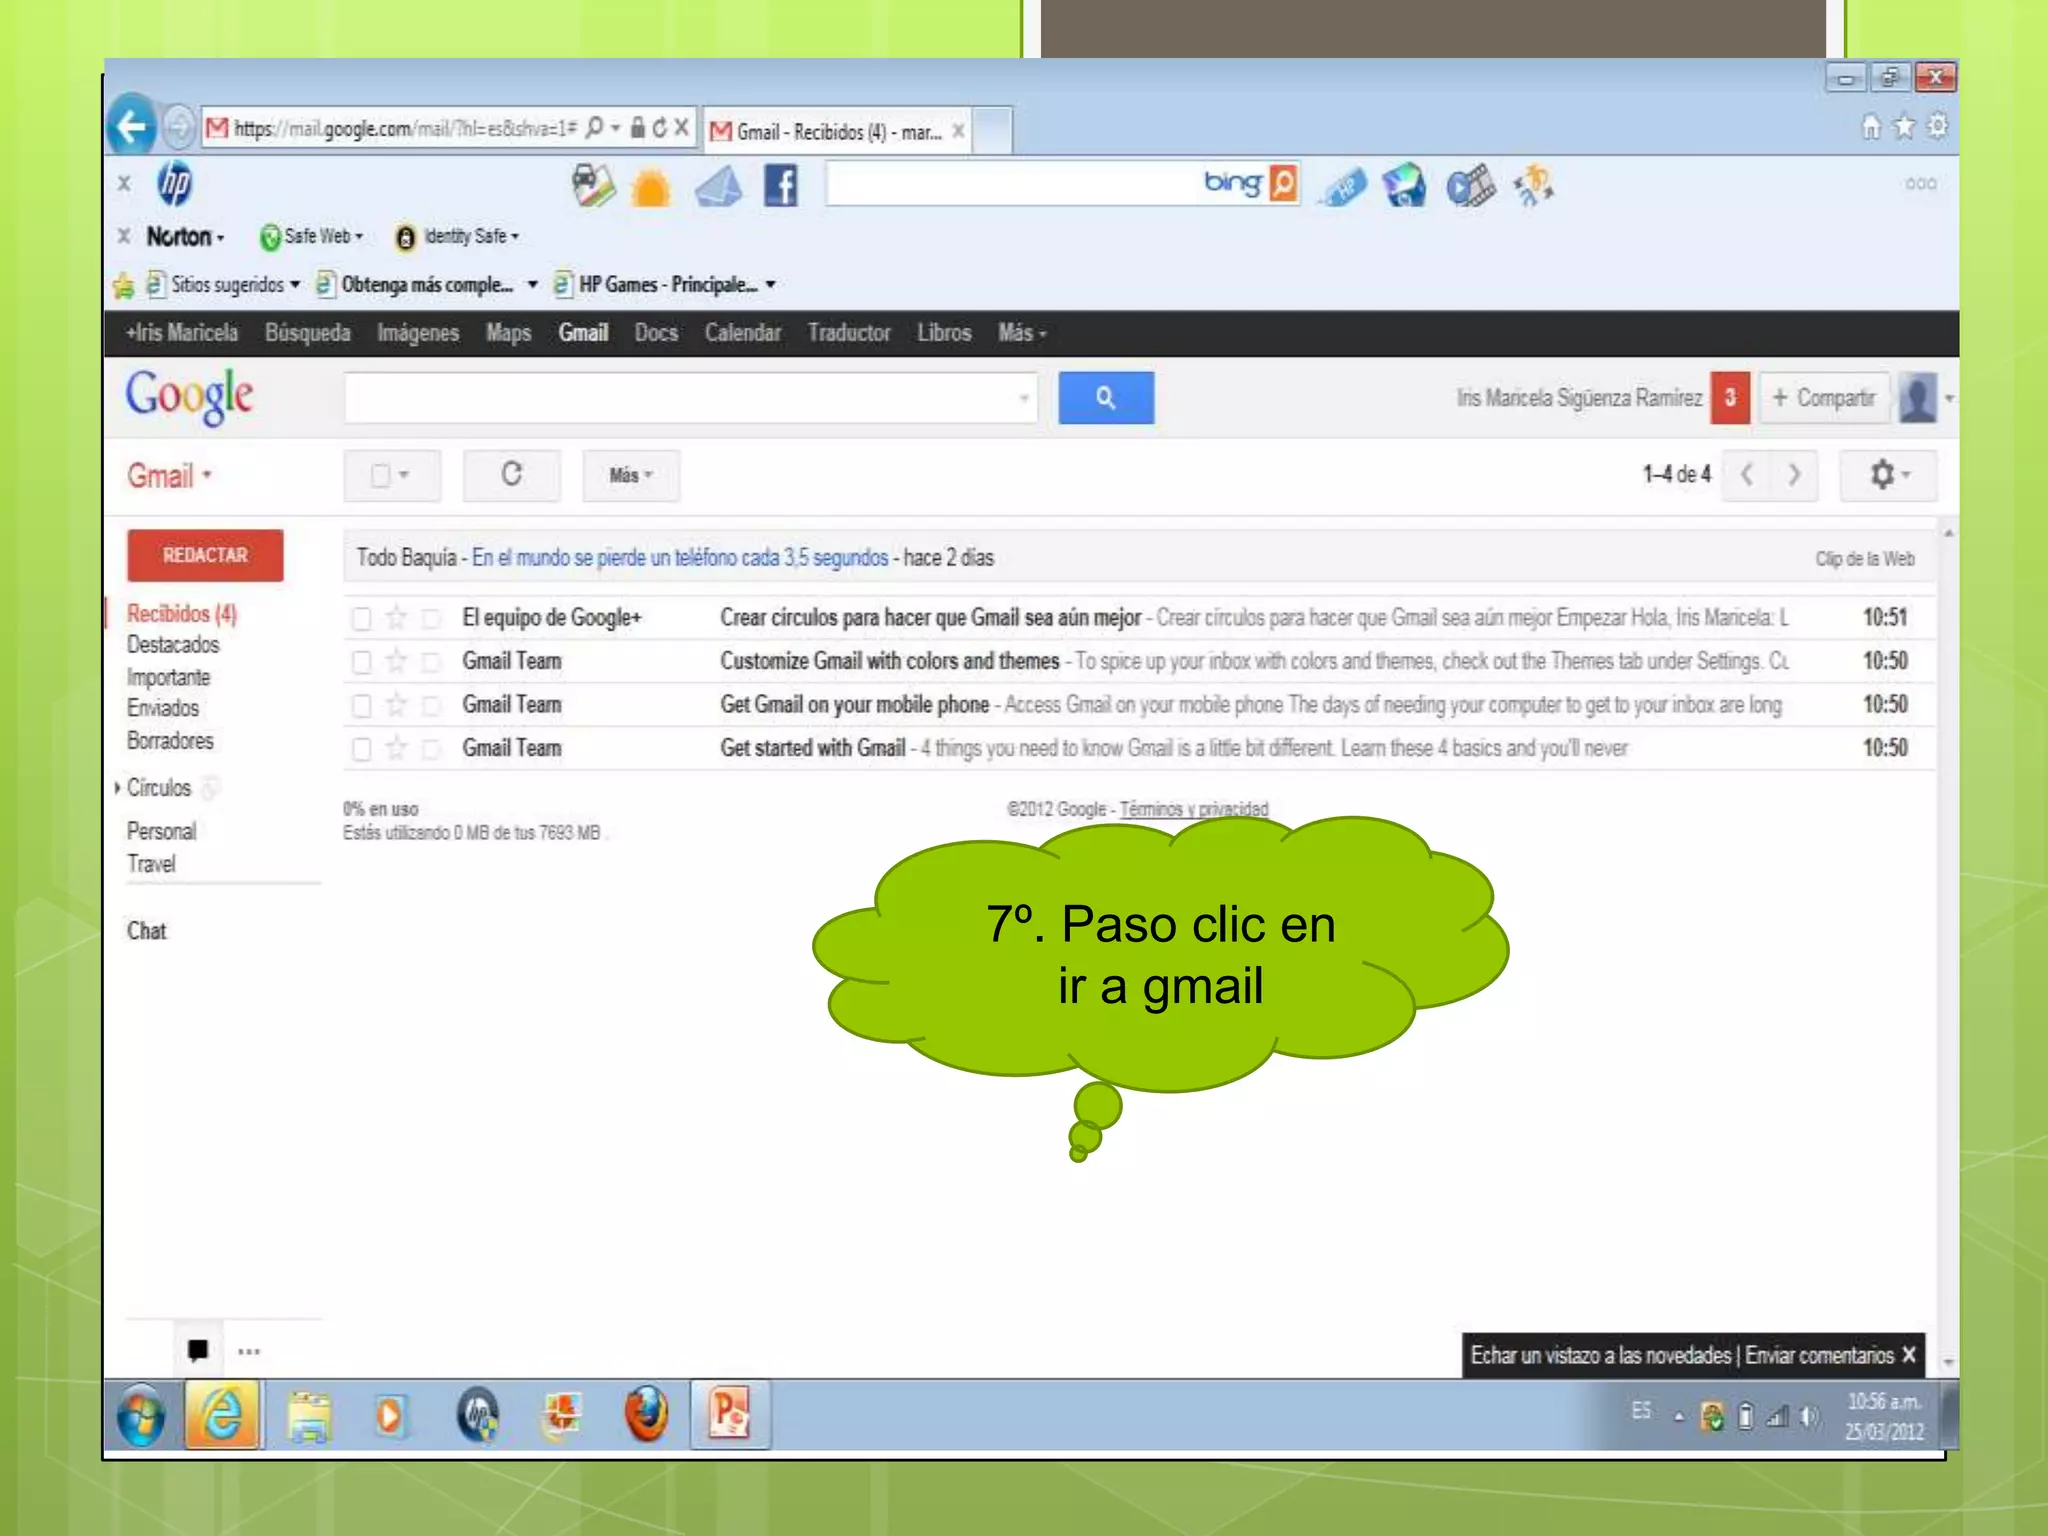Tick checkbox for El equipo de Google+ email
This screenshot has height=1536, width=2048.
[362, 619]
